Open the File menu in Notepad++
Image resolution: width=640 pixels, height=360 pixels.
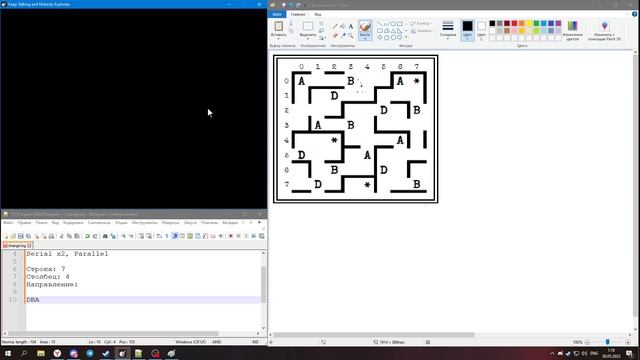8,223
